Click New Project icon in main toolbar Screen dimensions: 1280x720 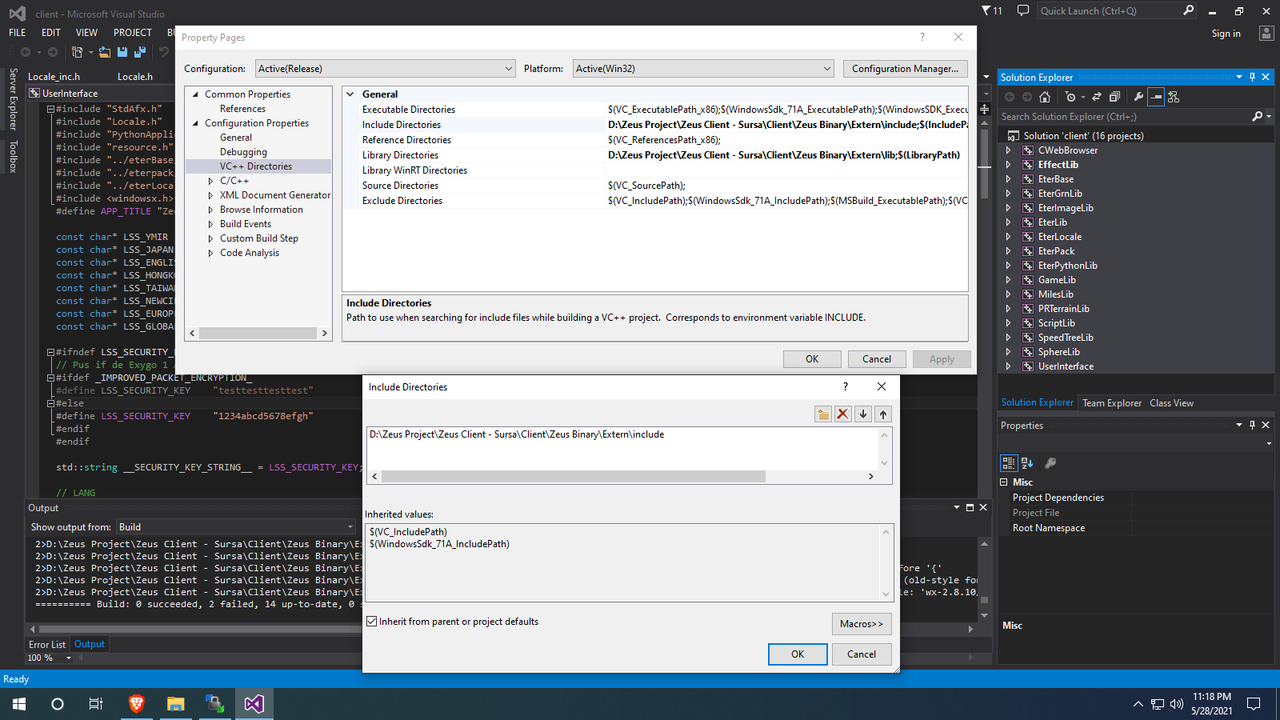[x=78, y=52]
